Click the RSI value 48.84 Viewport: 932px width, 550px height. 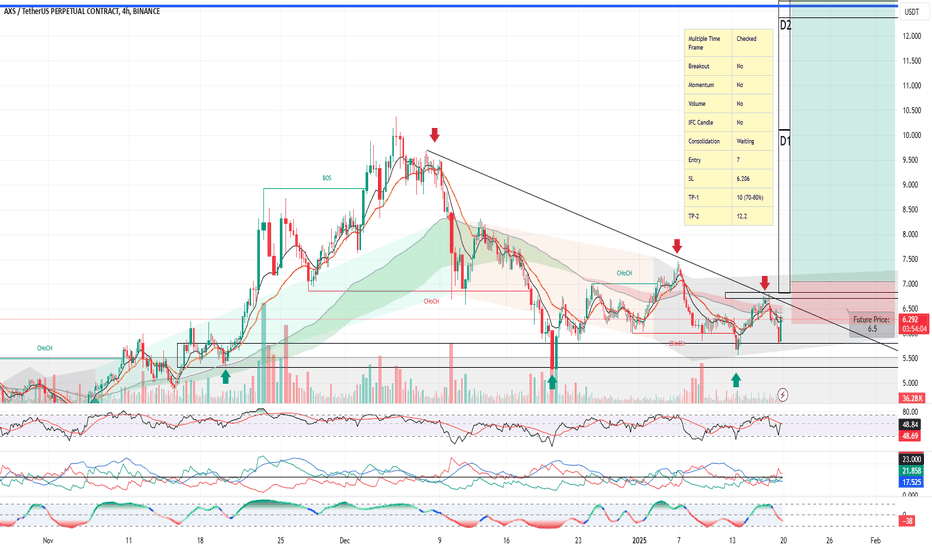tap(910, 425)
